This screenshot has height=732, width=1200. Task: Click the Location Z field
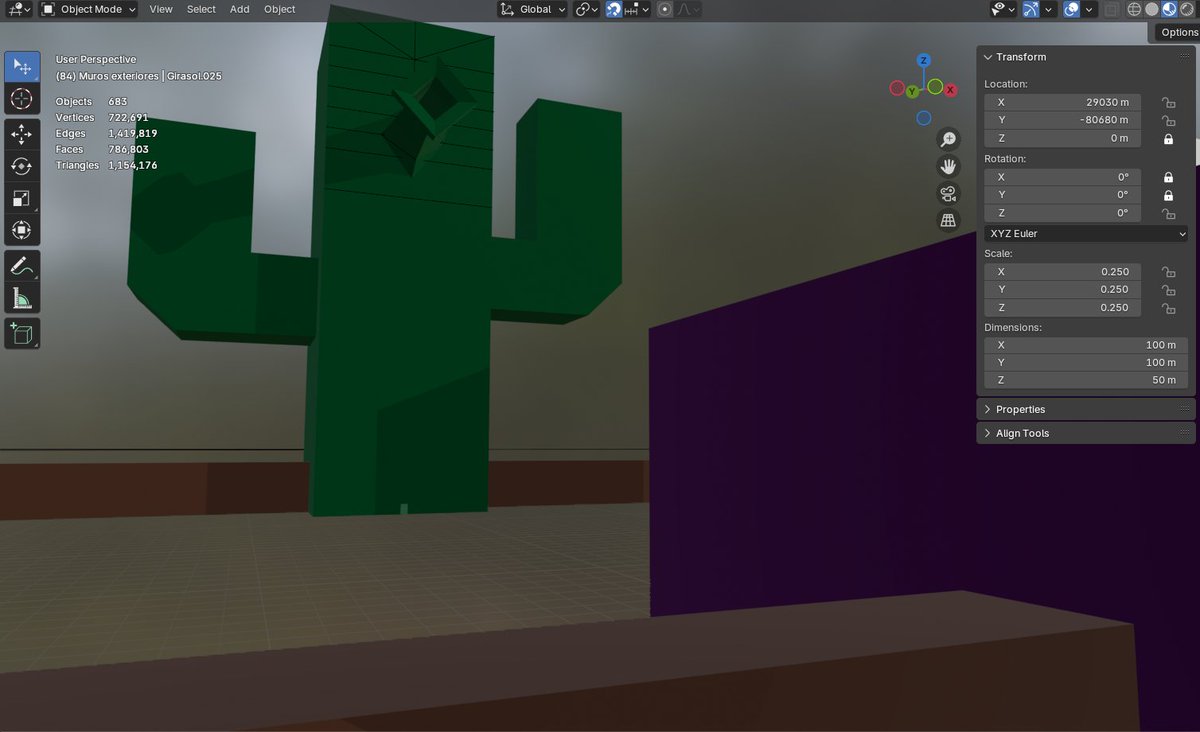click(x=1062, y=138)
